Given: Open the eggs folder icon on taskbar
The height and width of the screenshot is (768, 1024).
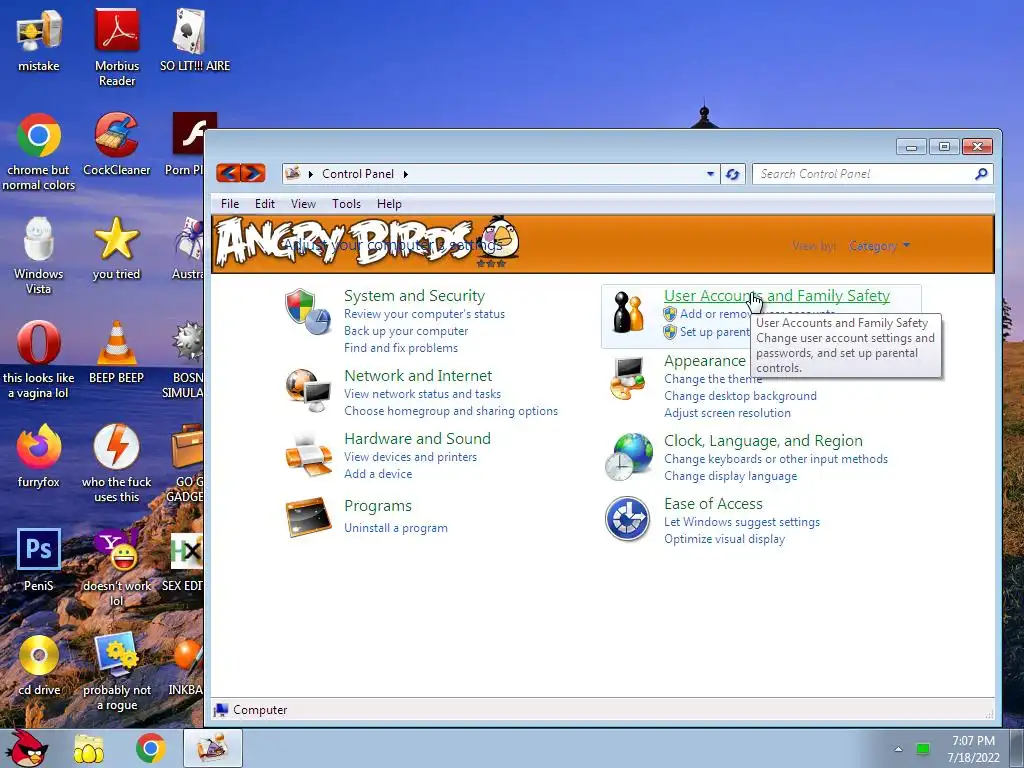Looking at the screenshot, I should [x=88, y=749].
